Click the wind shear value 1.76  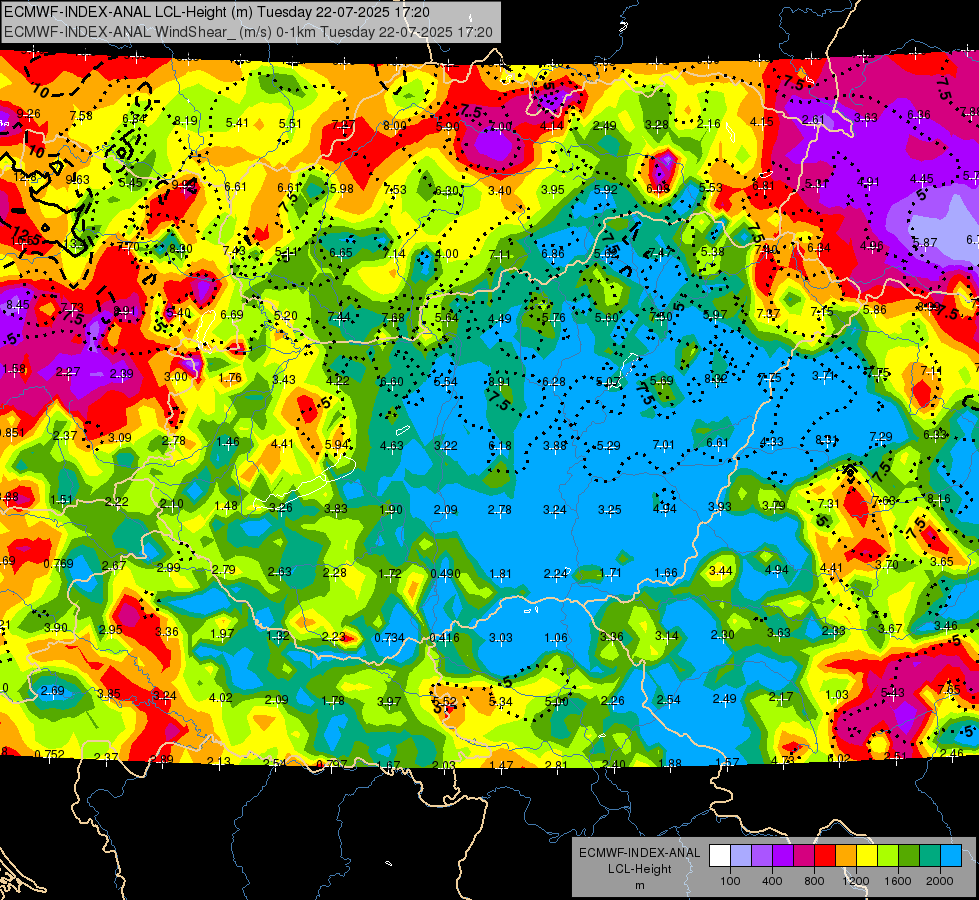[x=230, y=378]
